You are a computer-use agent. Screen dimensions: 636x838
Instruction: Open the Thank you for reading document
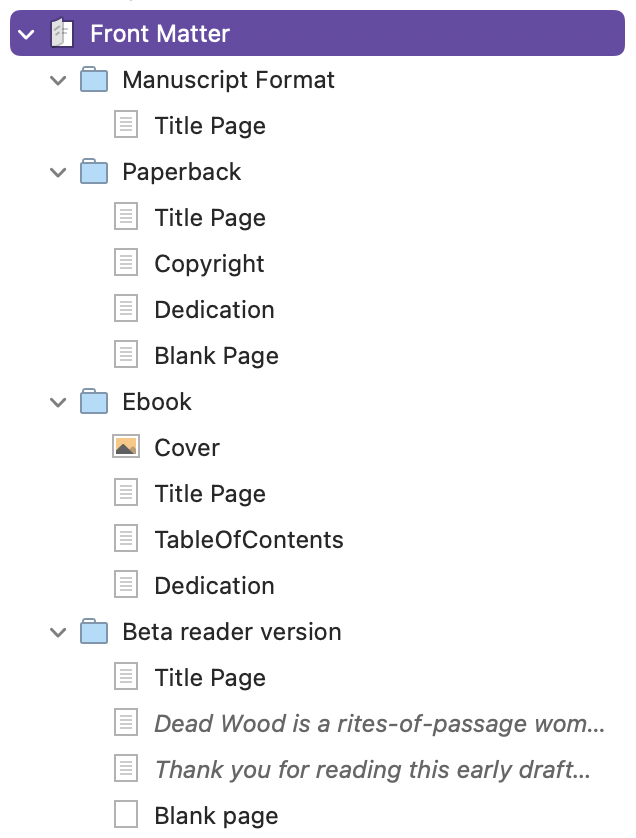372,769
